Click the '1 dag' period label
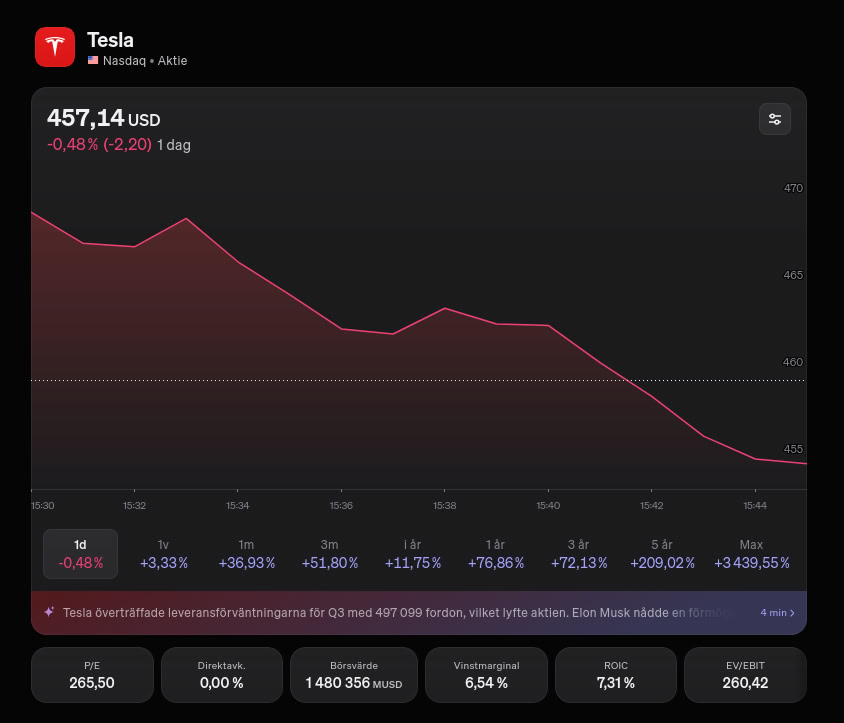This screenshot has width=844, height=723. [x=174, y=145]
